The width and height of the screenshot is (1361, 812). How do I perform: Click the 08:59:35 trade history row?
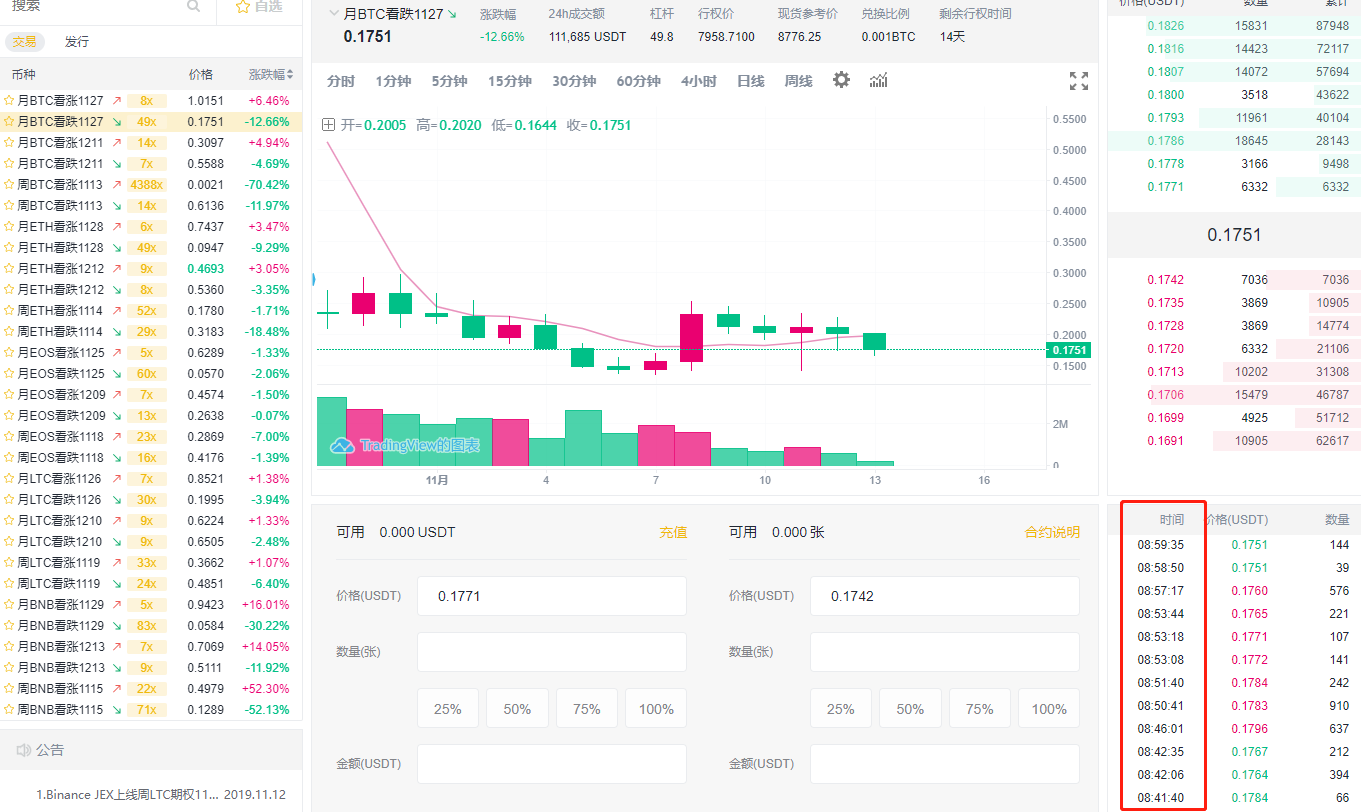click(x=1234, y=546)
